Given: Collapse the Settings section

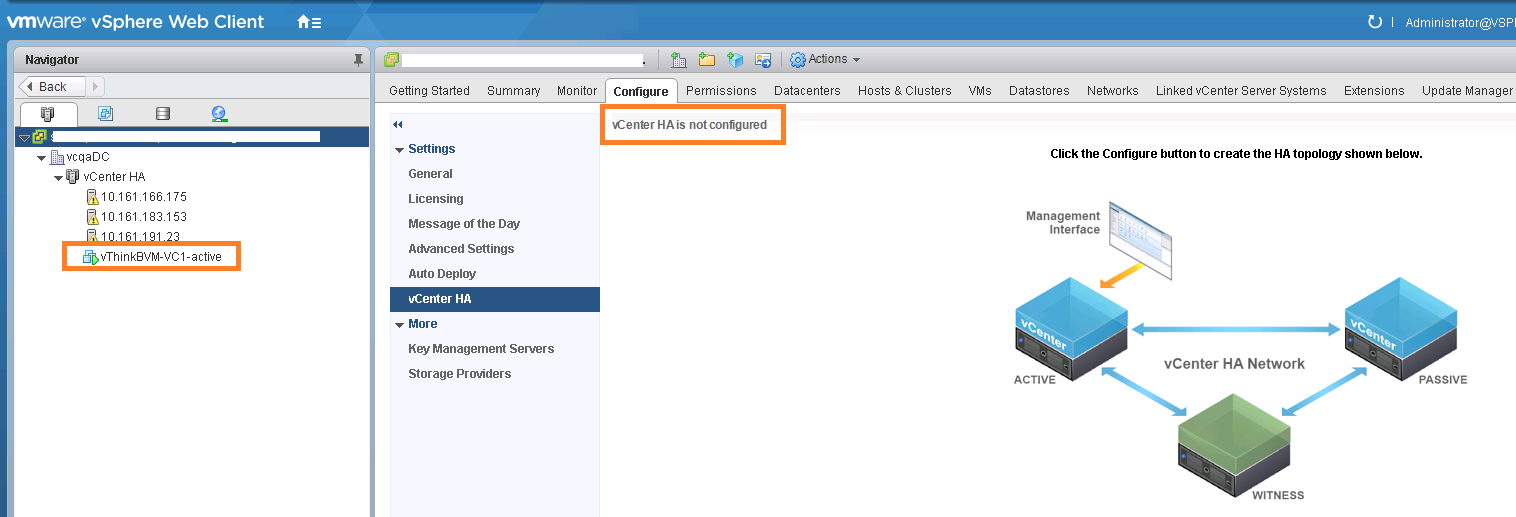Looking at the screenshot, I should click(400, 150).
